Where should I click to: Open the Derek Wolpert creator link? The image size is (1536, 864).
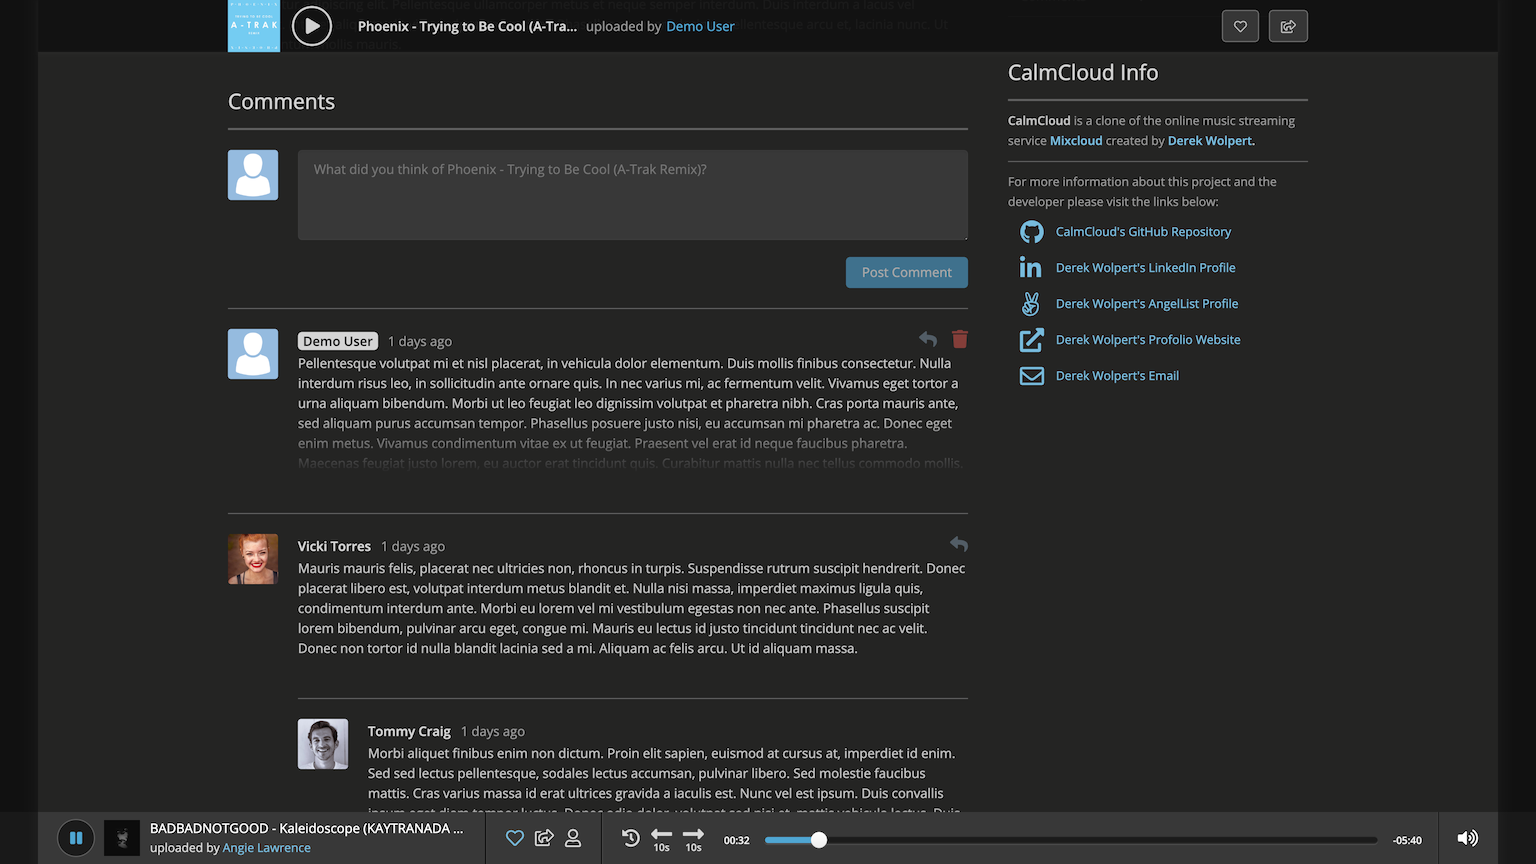point(1211,141)
